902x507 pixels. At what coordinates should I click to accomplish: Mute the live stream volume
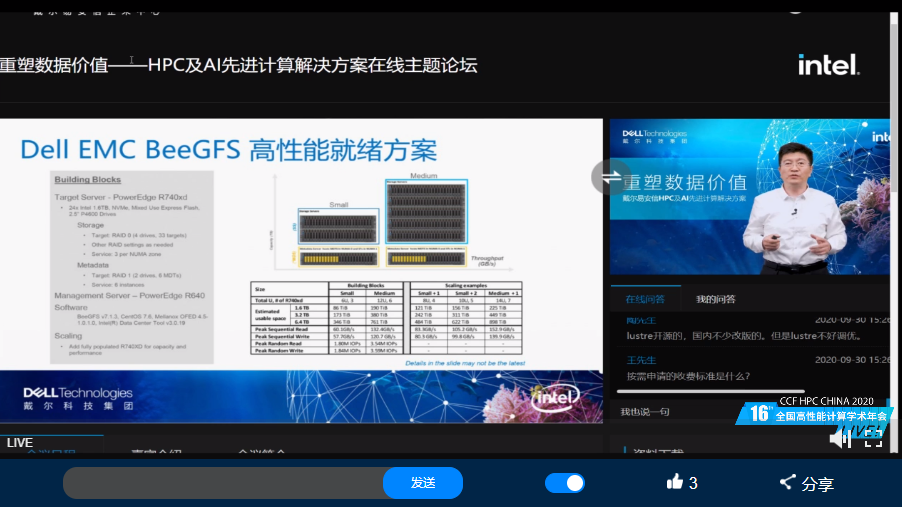coord(839,438)
